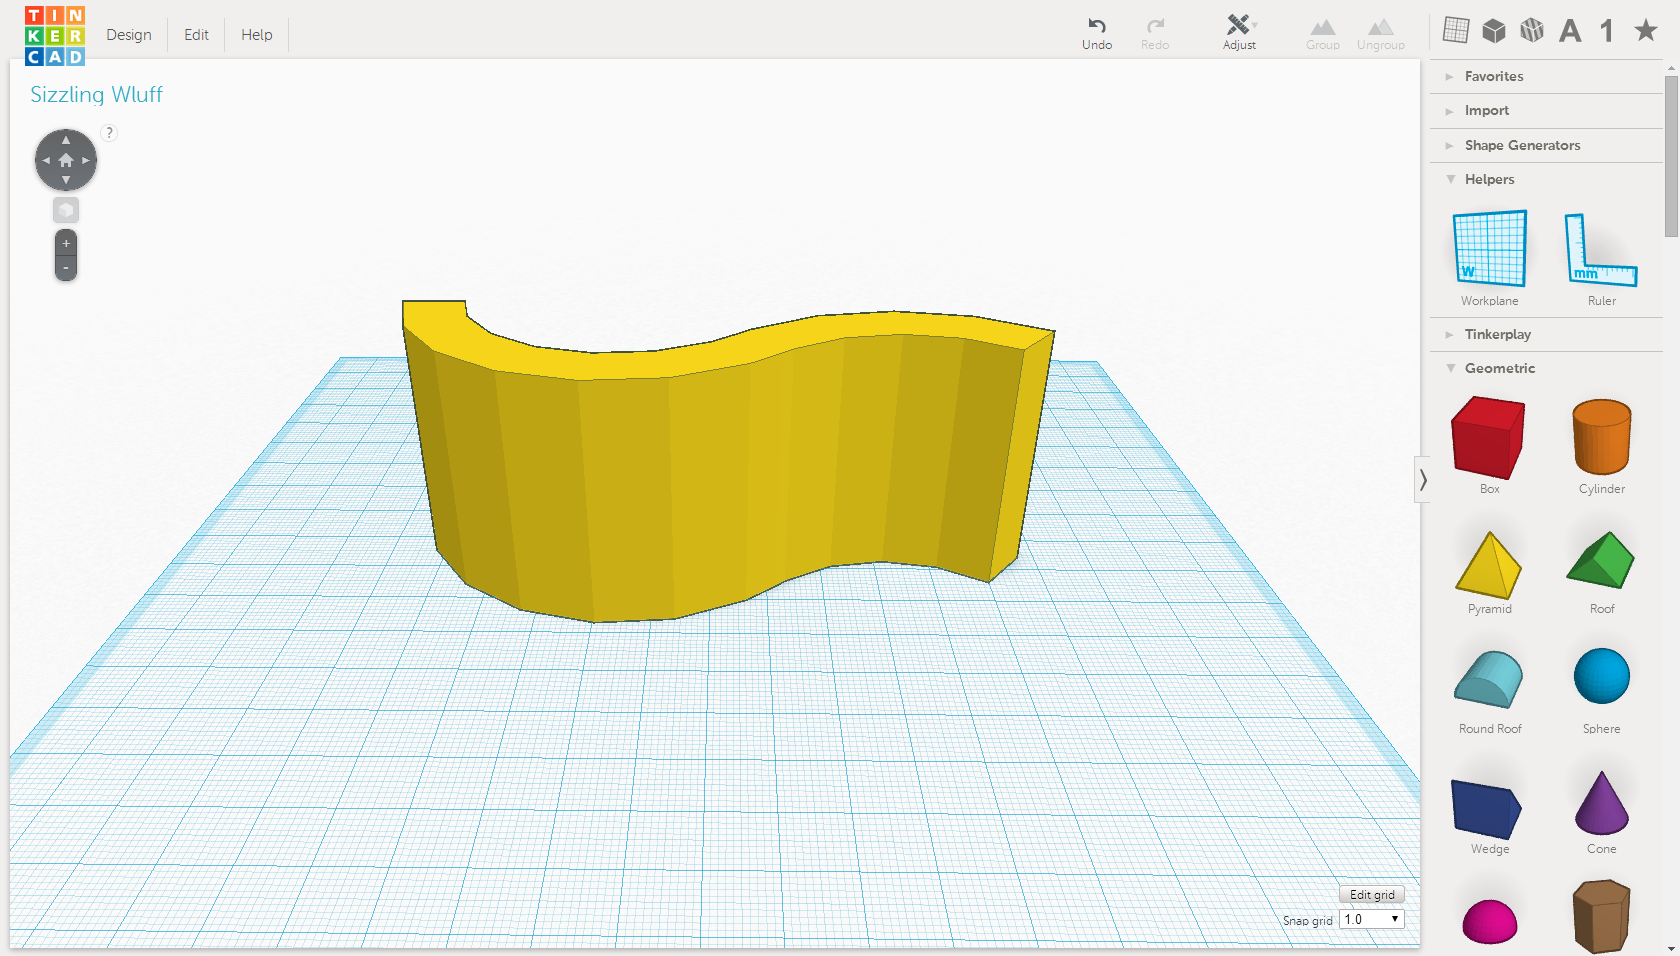Collapse the Helpers section
This screenshot has width=1680, height=956.
pos(1489,179)
